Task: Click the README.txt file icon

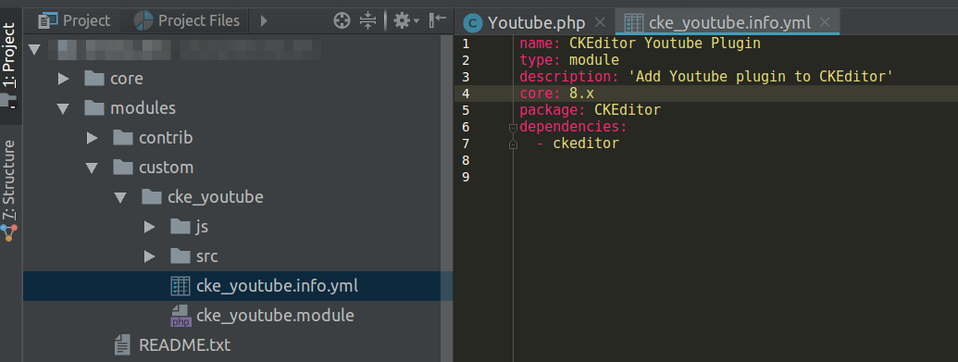Action: pyautogui.click(x=122, y=345)
